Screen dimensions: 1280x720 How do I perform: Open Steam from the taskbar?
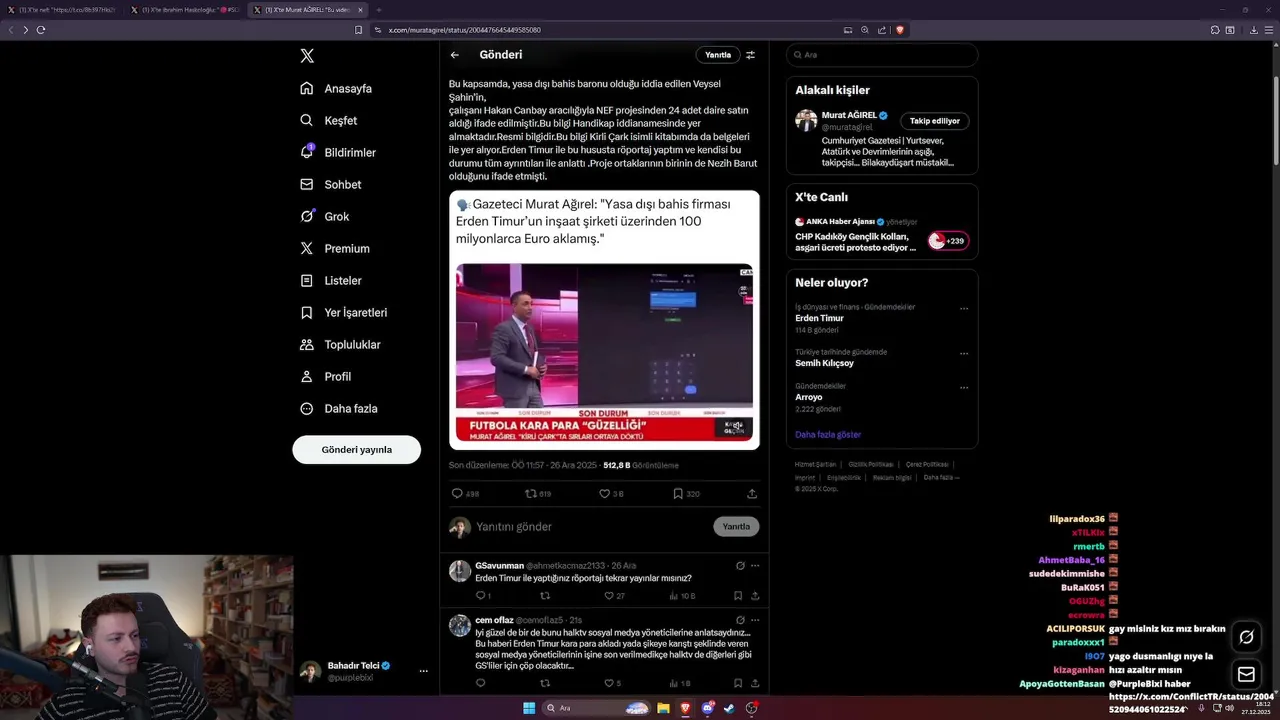coord(729,708)
